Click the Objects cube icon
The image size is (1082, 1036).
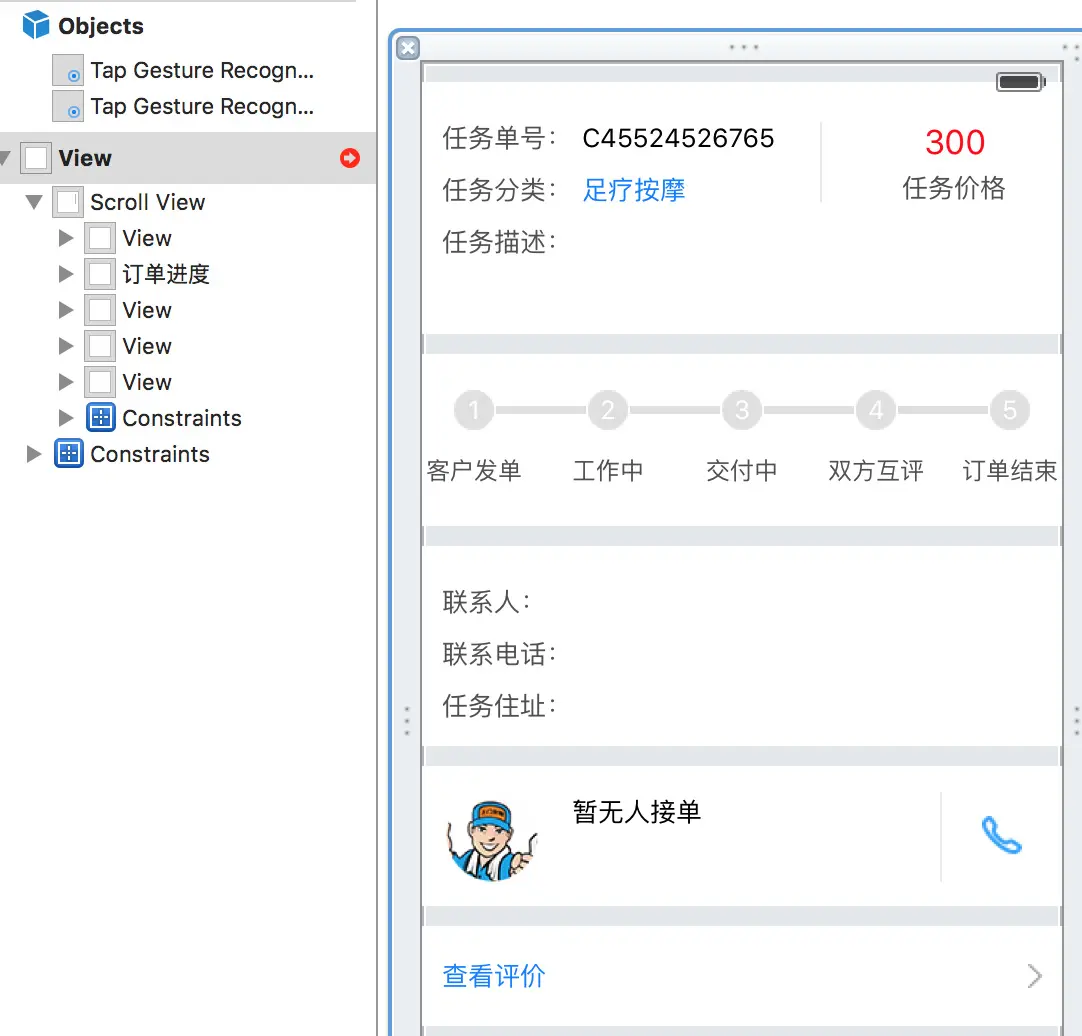(35, 25)
